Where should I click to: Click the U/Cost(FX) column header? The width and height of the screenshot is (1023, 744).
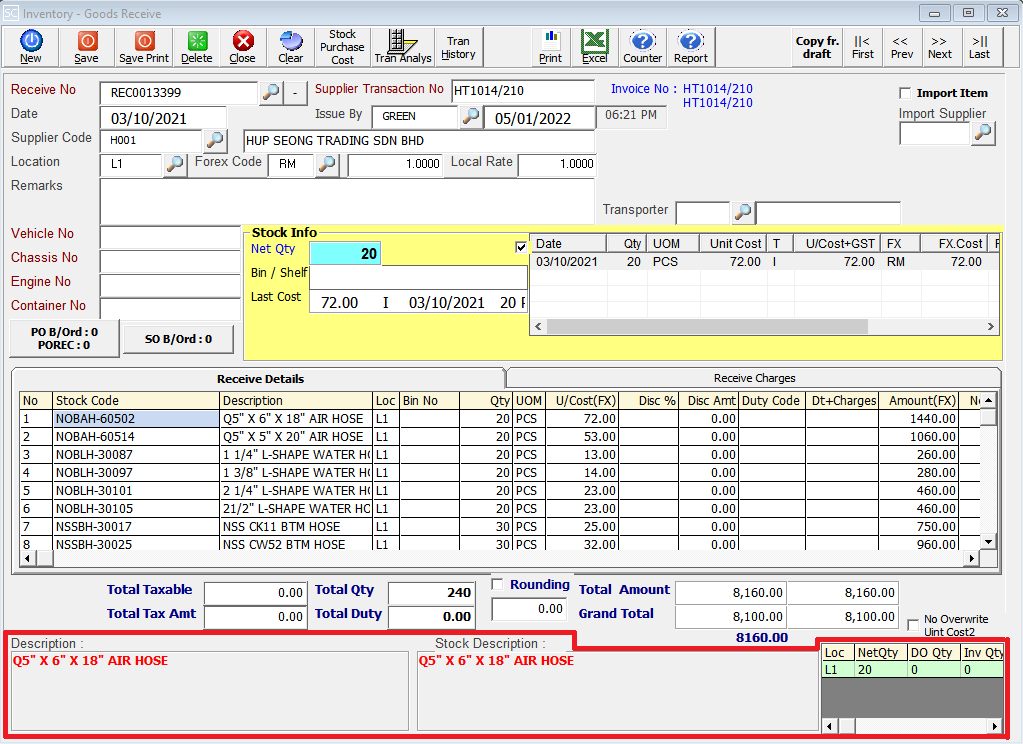(582, 401)
